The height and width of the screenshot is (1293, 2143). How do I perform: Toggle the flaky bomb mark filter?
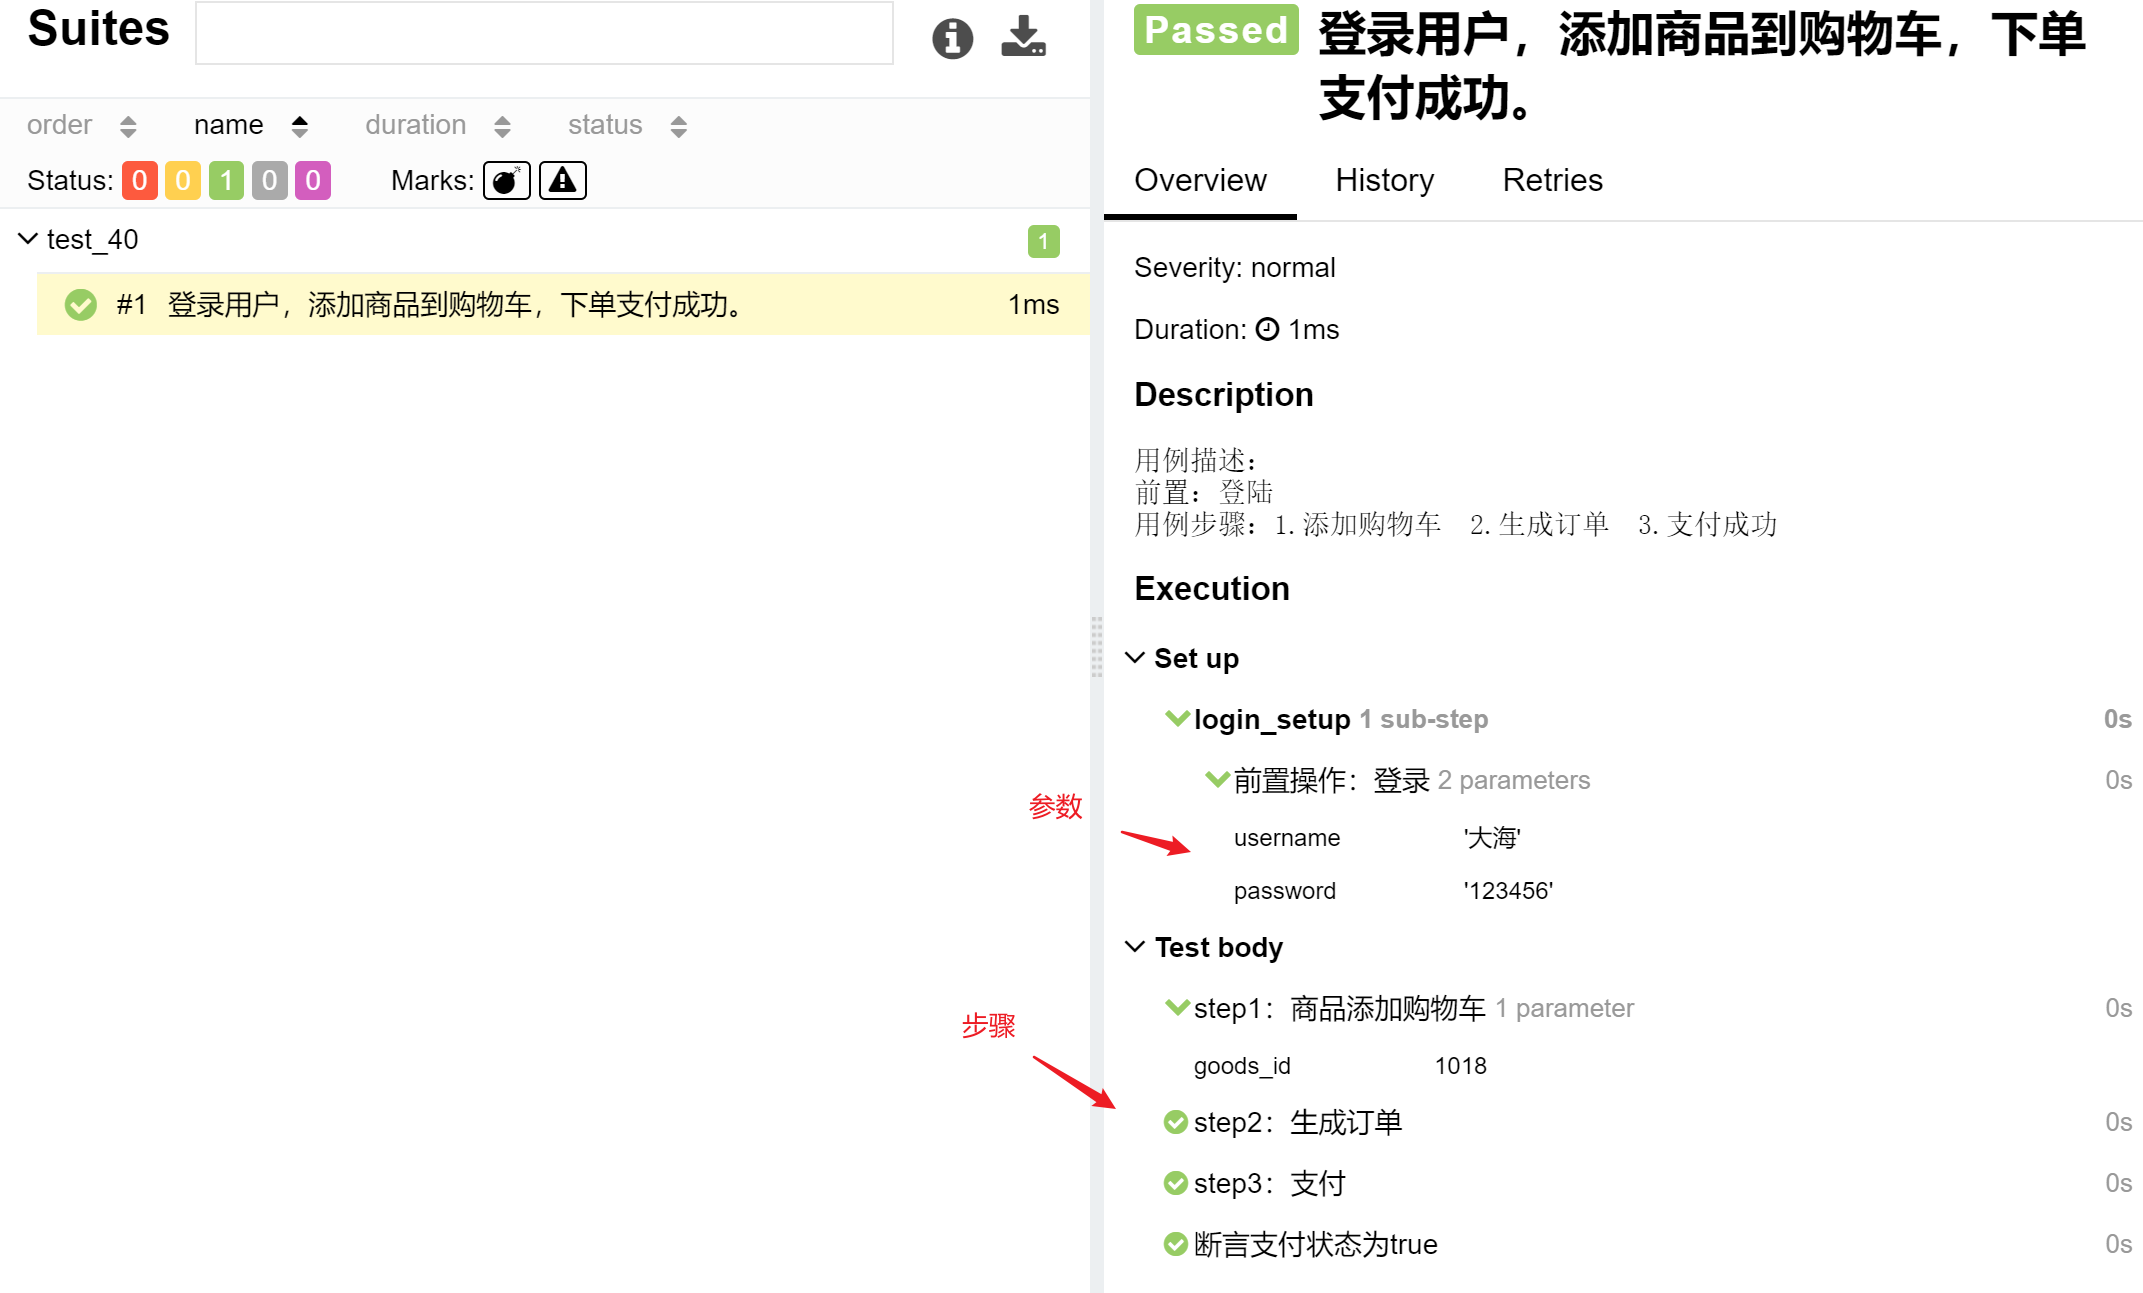[x=507, y=181]
